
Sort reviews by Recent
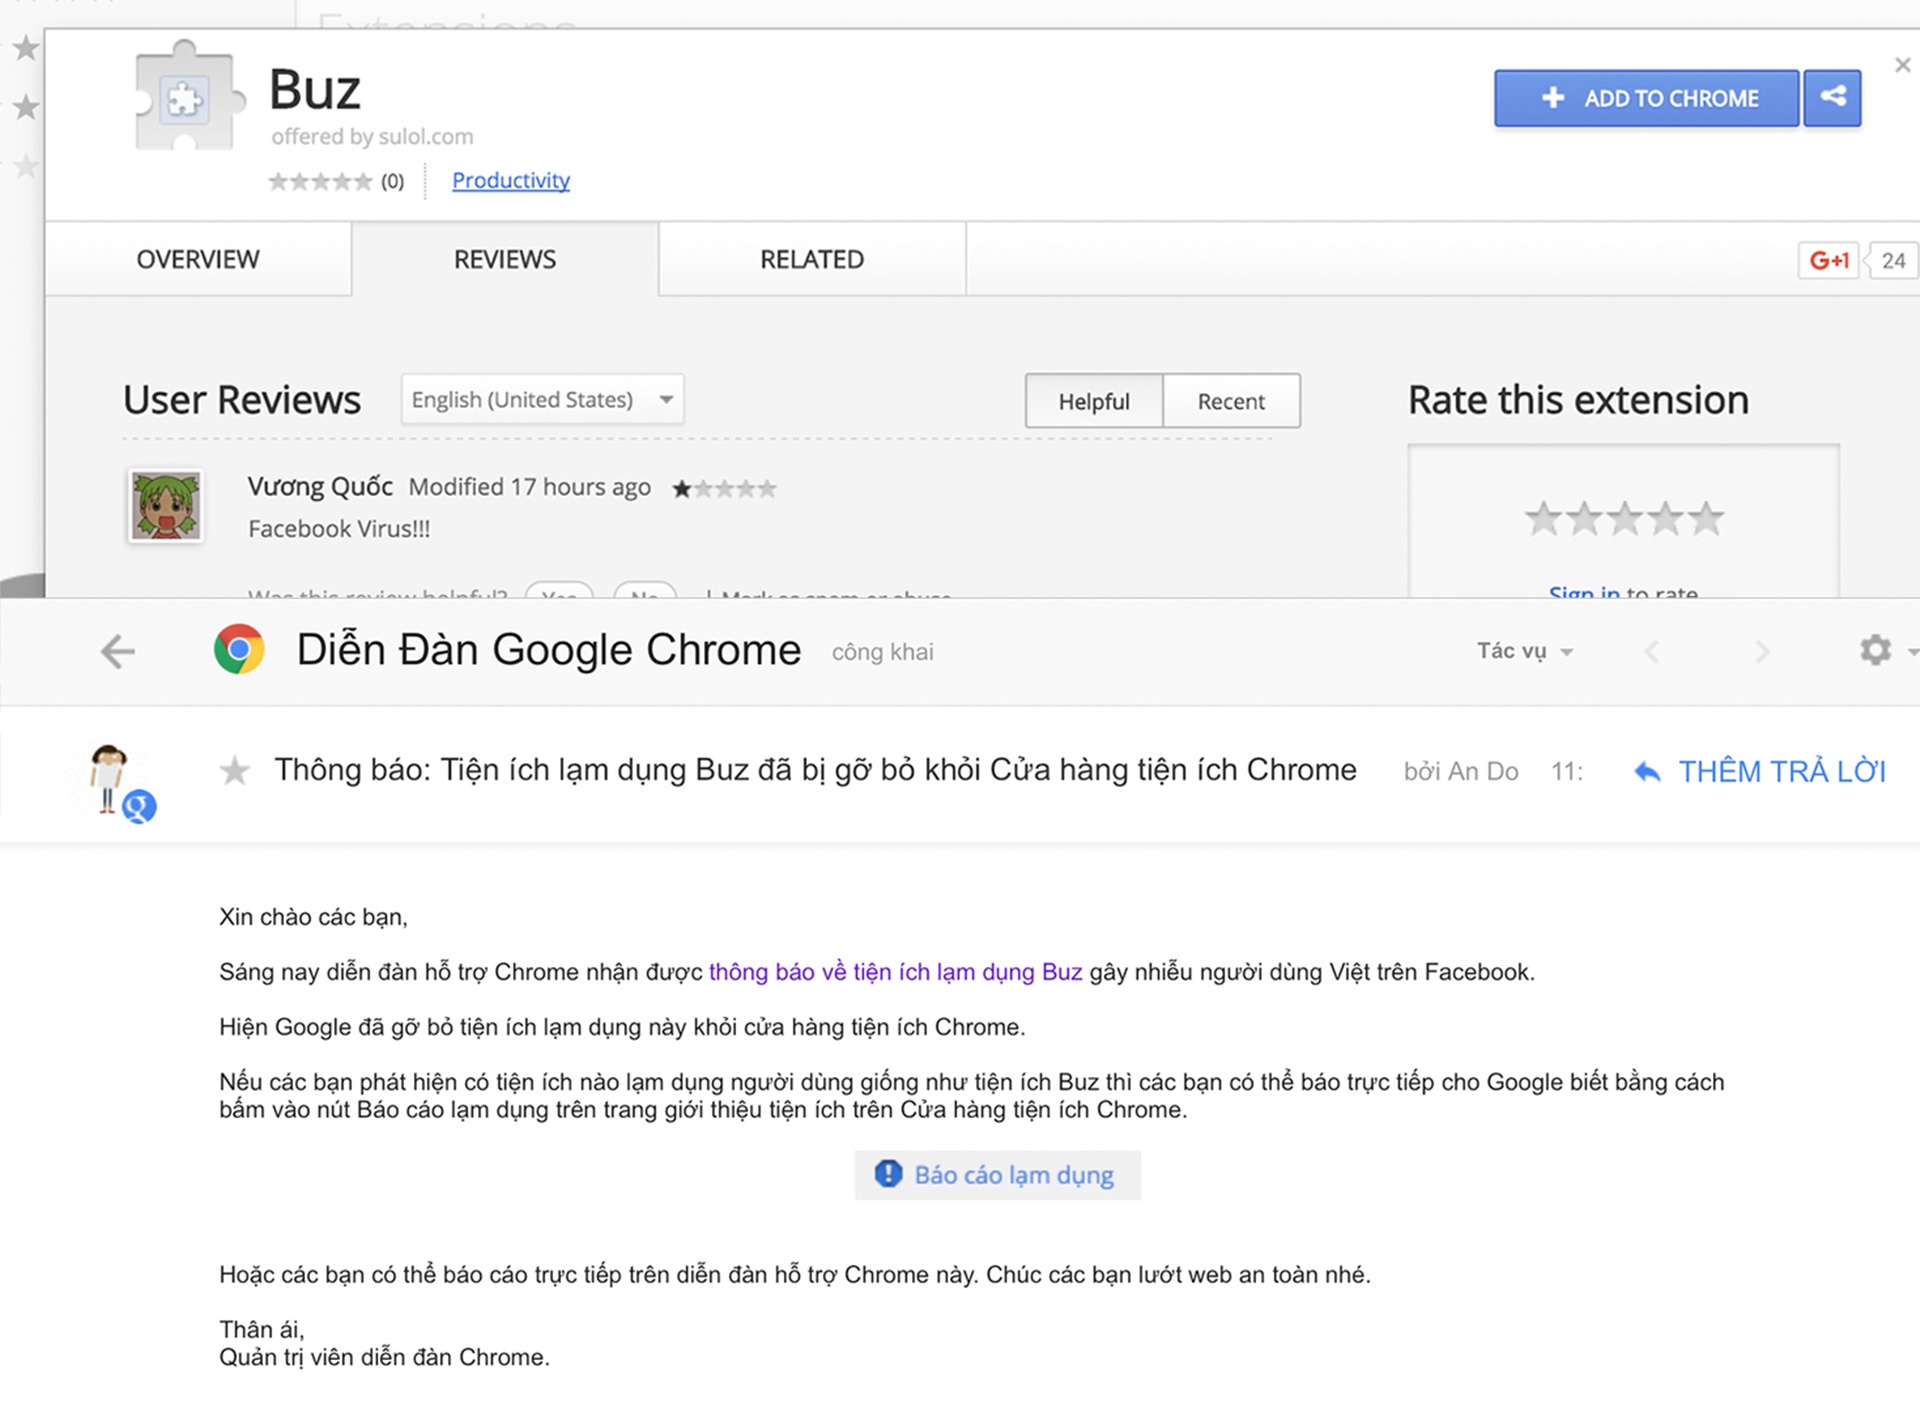point(1231,401)
